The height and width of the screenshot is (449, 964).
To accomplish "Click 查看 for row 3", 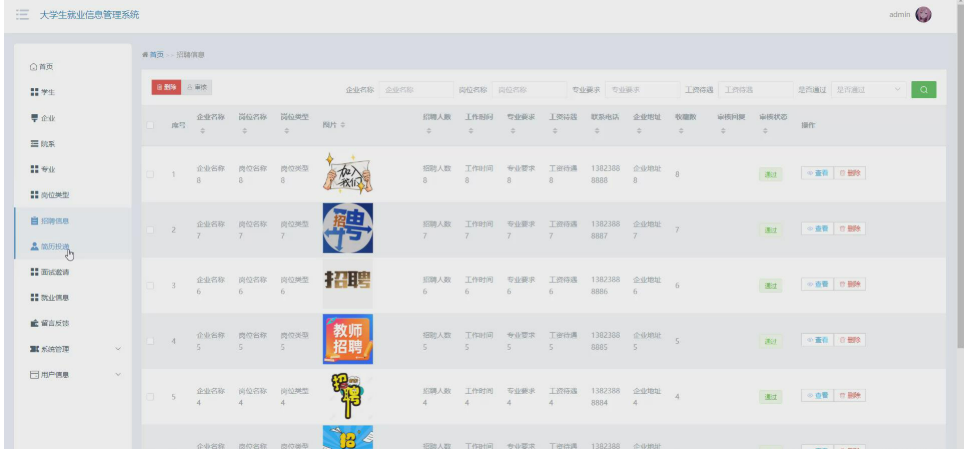I will point(817,284).
